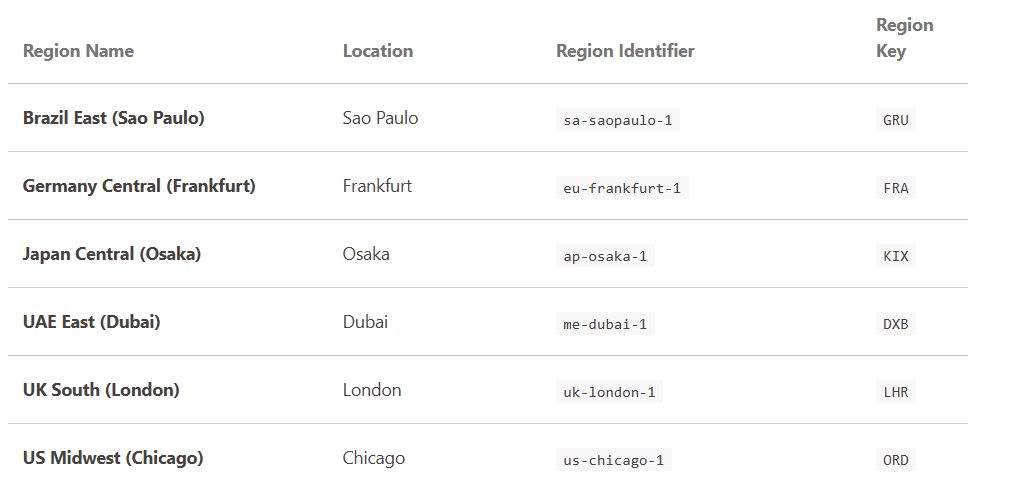Click the us-chicago-1 identifier code
The image size is (1016, 502).
click(613, 460)
